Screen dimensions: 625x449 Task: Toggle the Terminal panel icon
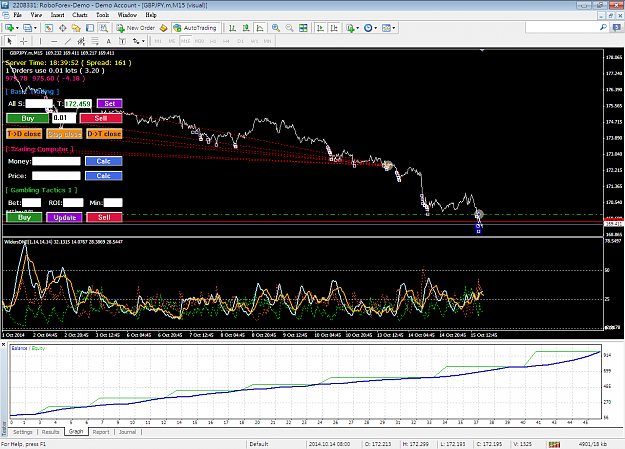coord(90,28)
